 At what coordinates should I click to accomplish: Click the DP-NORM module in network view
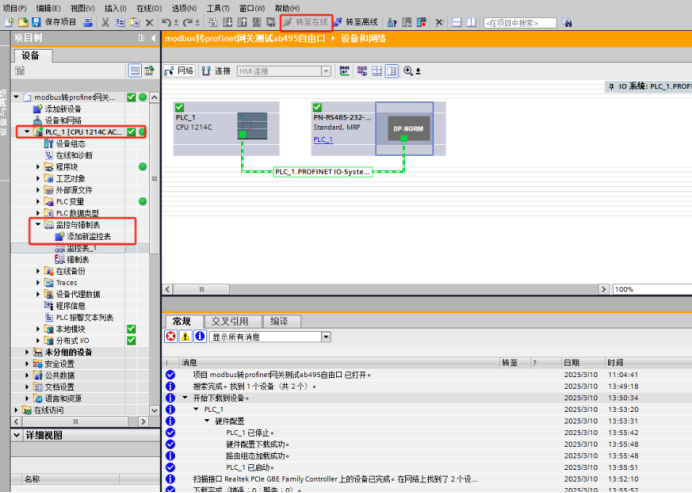click(x=409, y=128)
